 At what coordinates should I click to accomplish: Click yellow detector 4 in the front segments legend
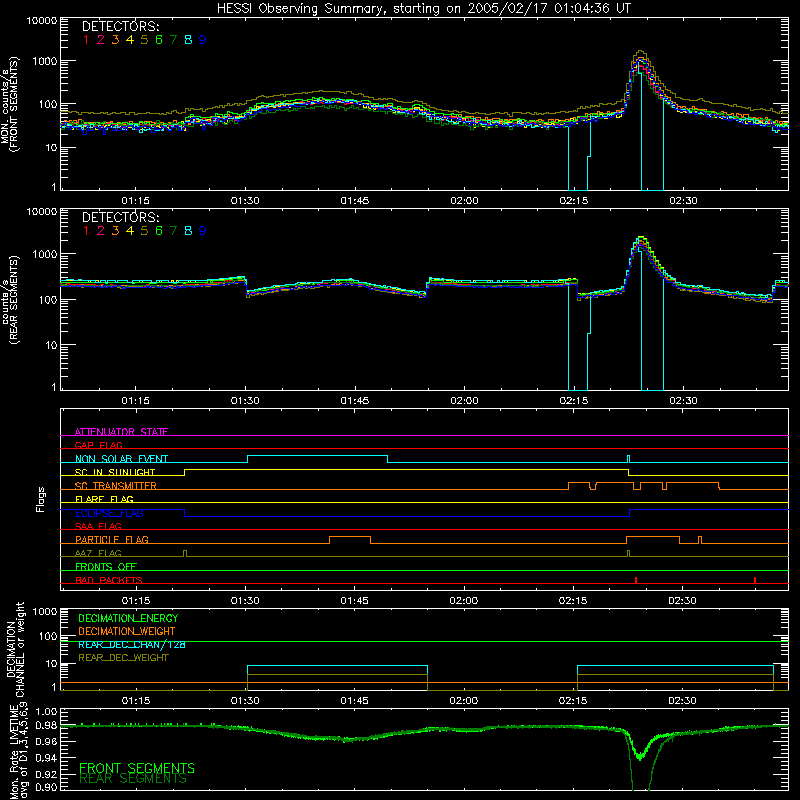point(130,39)
